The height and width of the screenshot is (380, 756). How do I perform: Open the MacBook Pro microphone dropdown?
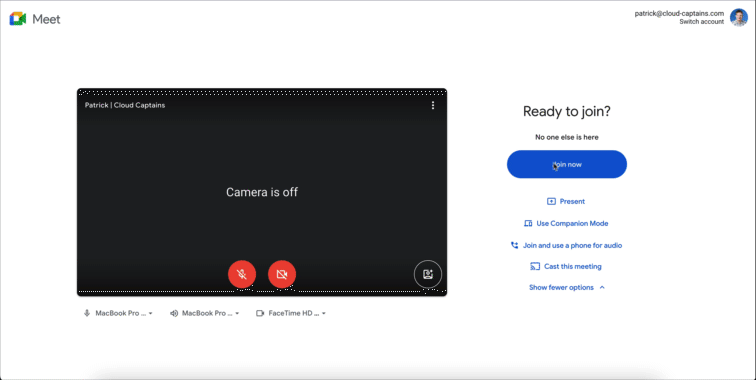click(x=118, y=313)
